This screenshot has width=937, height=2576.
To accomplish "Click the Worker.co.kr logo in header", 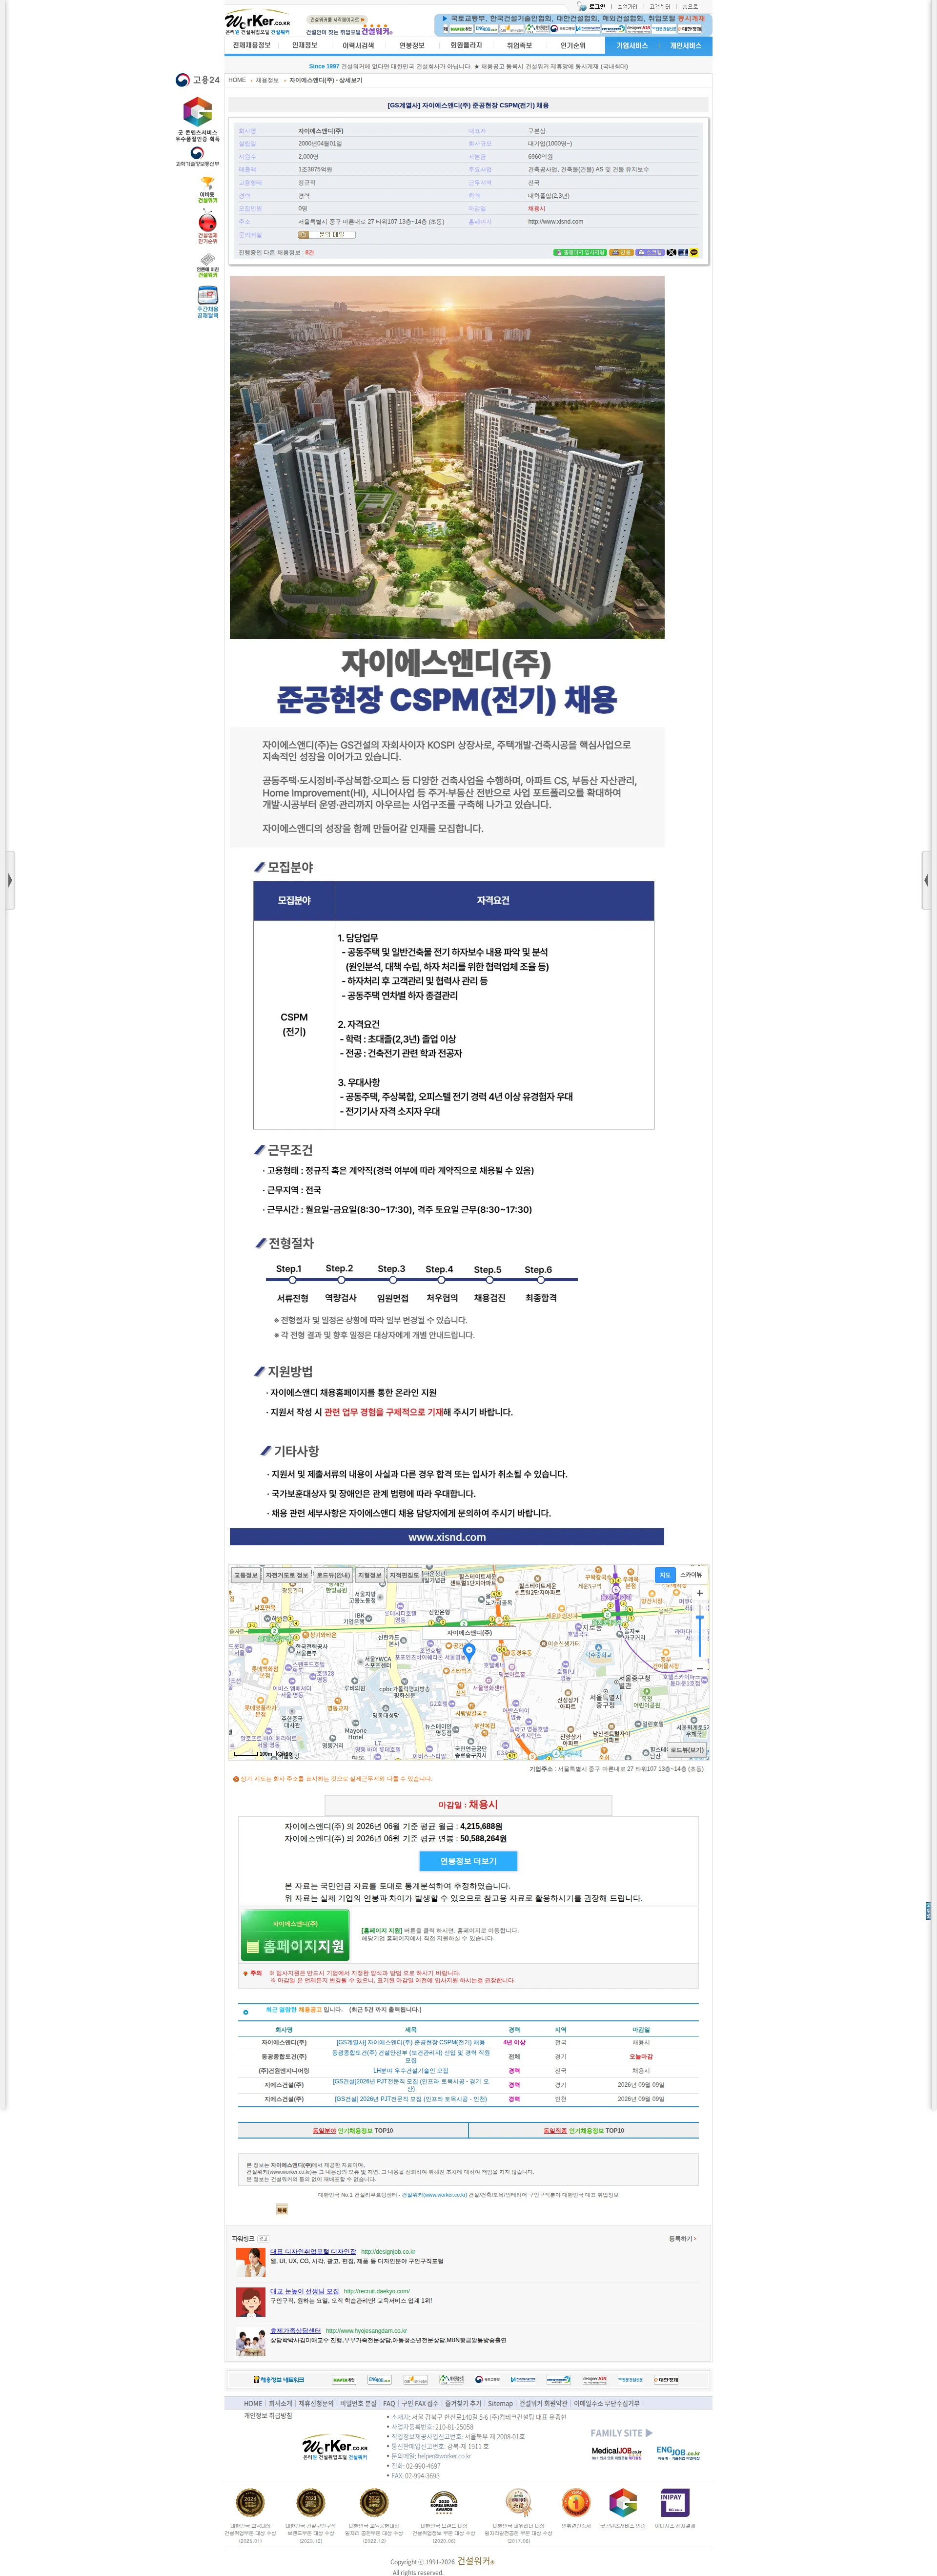I will [x=258, y=22].
